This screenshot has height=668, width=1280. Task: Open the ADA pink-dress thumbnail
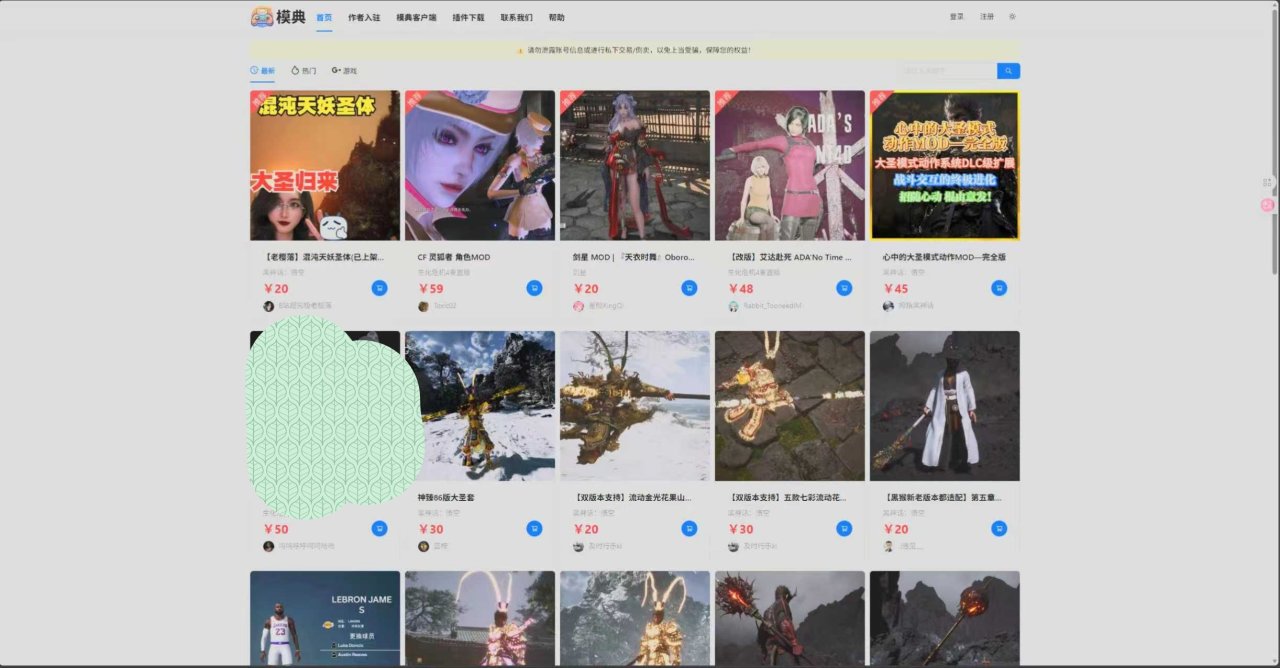coord(790,165)
